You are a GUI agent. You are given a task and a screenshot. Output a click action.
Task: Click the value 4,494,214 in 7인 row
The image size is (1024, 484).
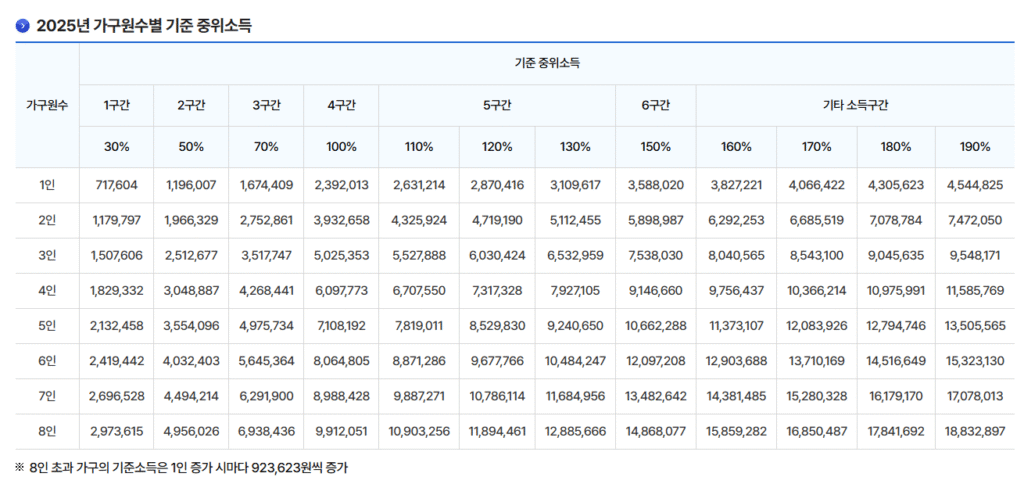pos(191,396)
